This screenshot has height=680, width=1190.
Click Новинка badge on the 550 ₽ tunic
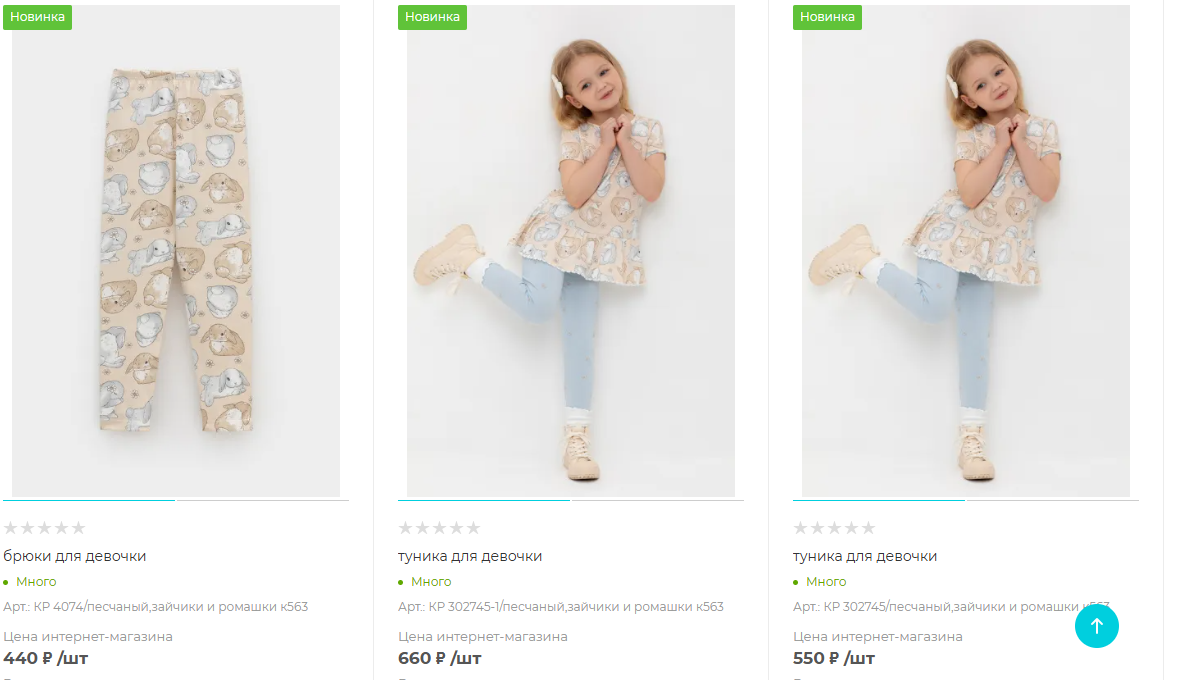pyautogui.click(x=827, y=17)
